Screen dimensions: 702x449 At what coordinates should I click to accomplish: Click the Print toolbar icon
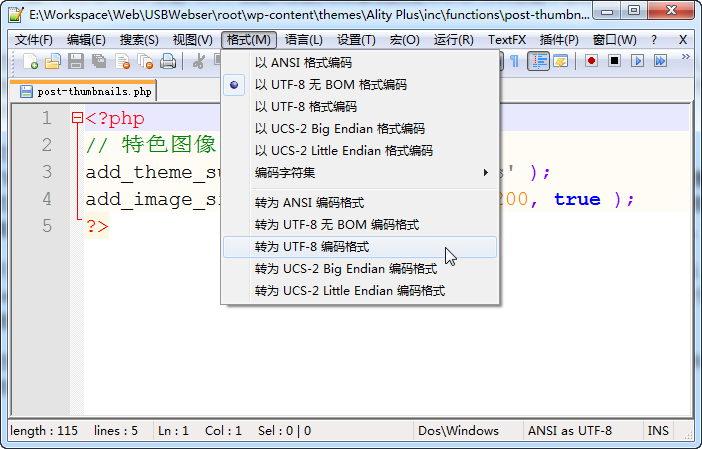click(168, 62)
